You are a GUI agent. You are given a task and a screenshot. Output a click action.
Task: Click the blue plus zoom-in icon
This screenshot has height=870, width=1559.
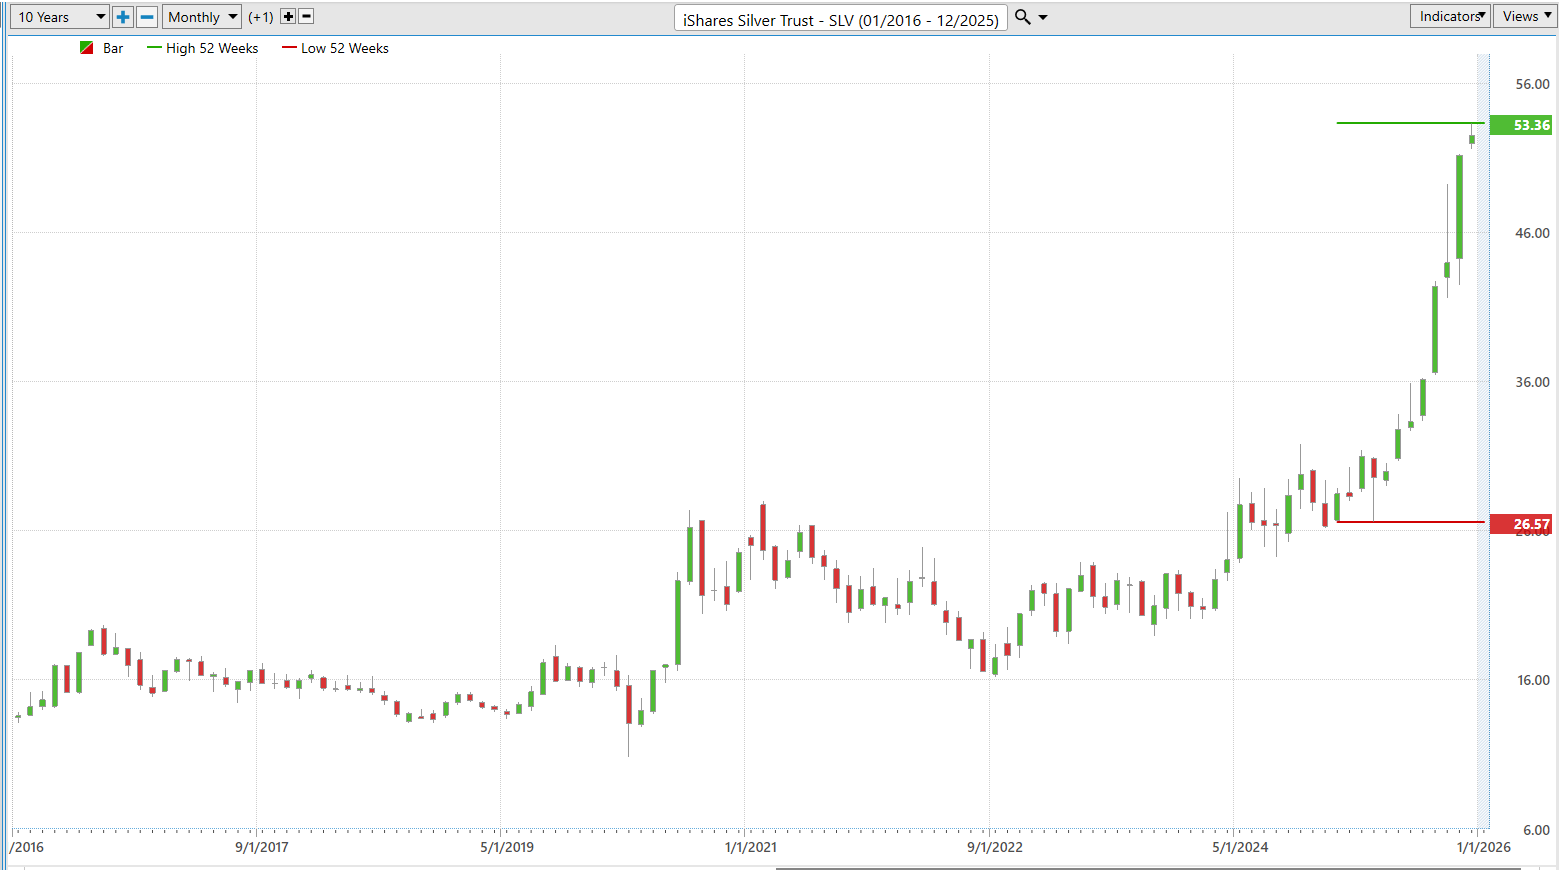pos(123,17)
